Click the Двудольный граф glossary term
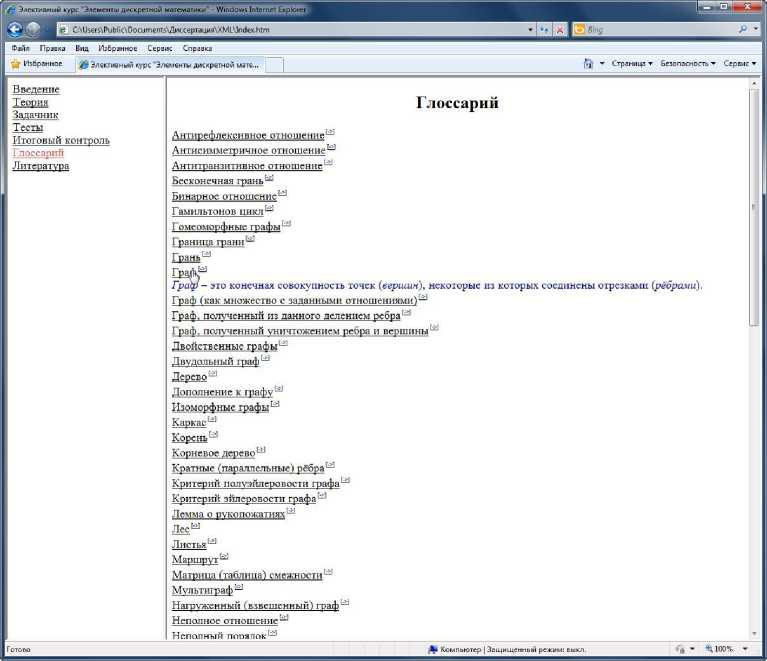Screen dimensions: 767x661 215,361
